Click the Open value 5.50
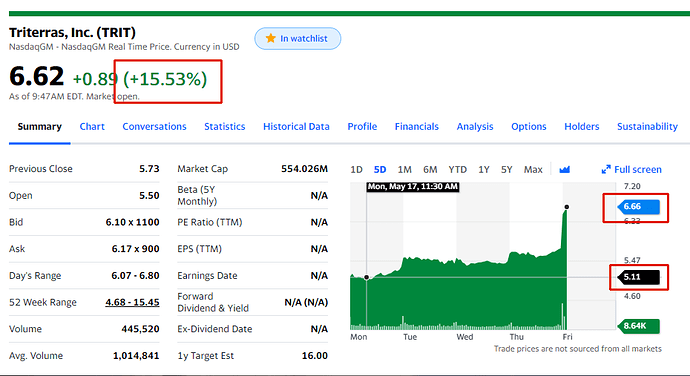This screenshot has height=376, width=690. pos(149,195)
